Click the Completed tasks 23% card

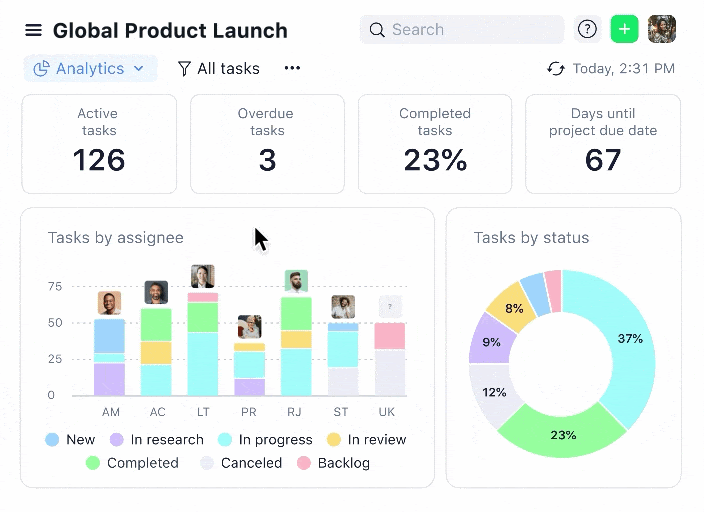click(x=435, y=144)
